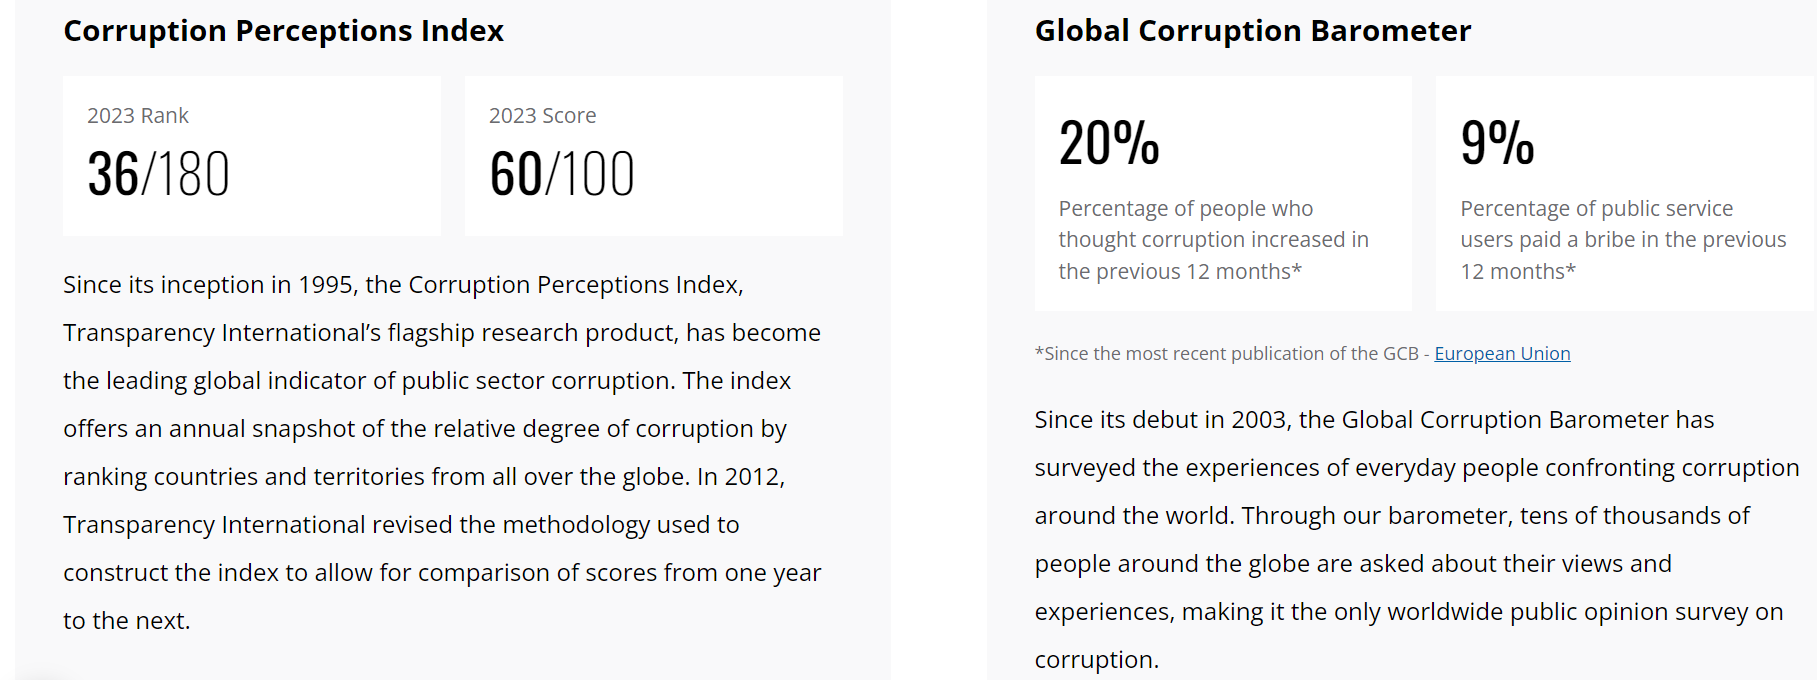Click the Corruption Perceptions Index heading
The height and width of the screenshot is (680, 1817).
[x=283, y=31]
